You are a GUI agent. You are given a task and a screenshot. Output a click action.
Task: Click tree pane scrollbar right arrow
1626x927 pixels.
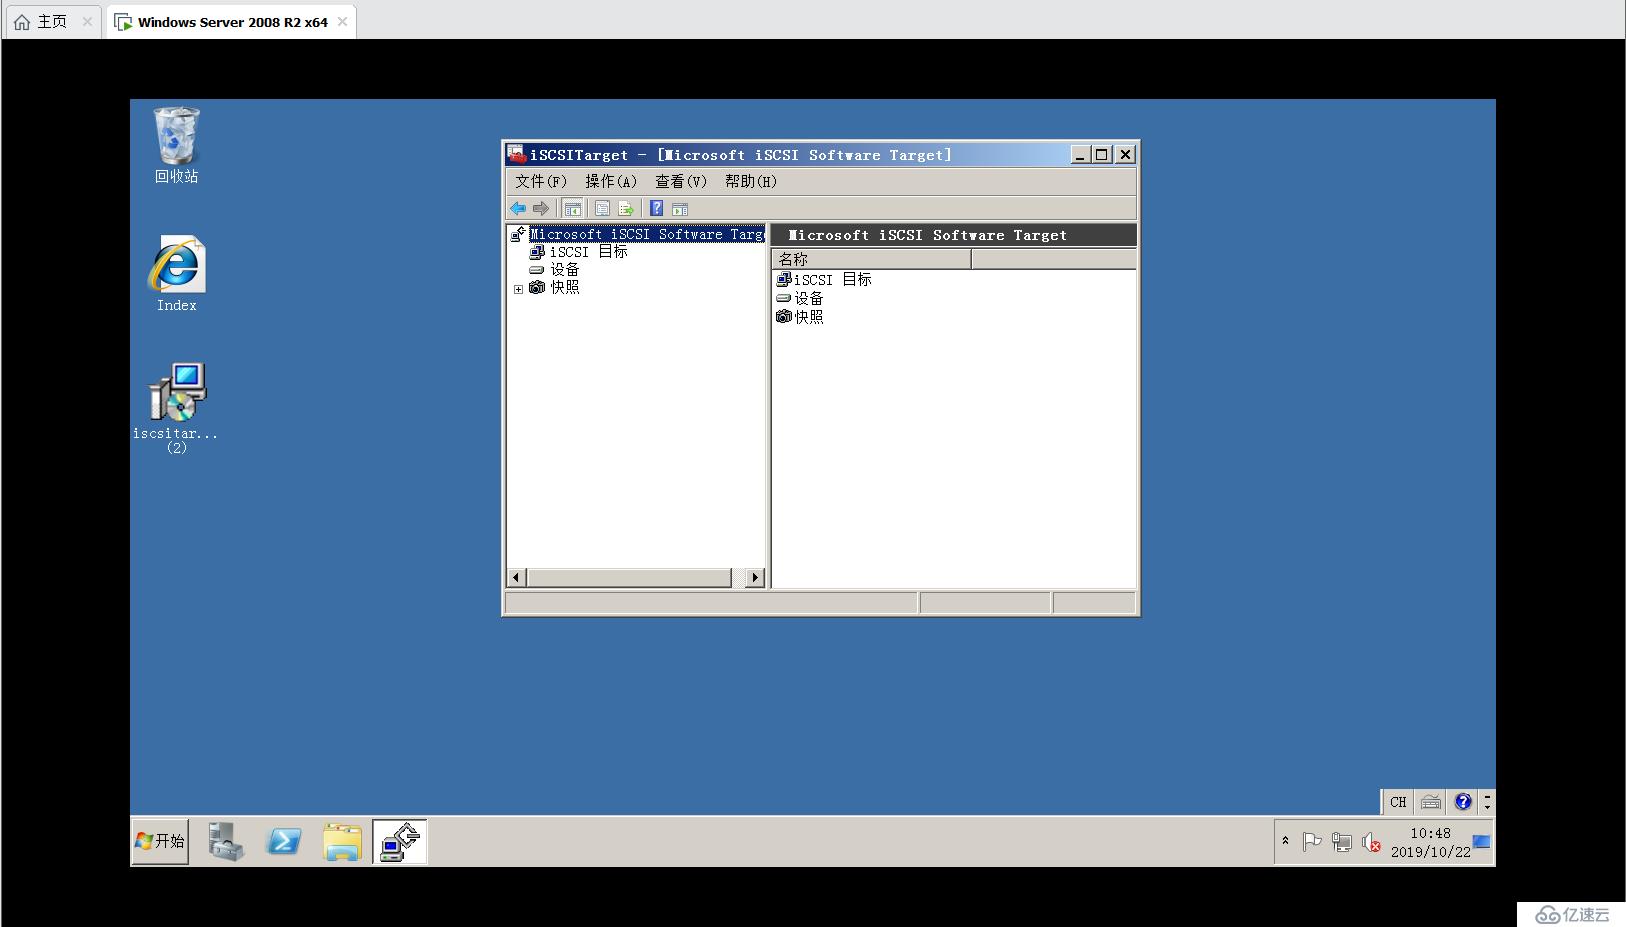[x=755, y=578]
